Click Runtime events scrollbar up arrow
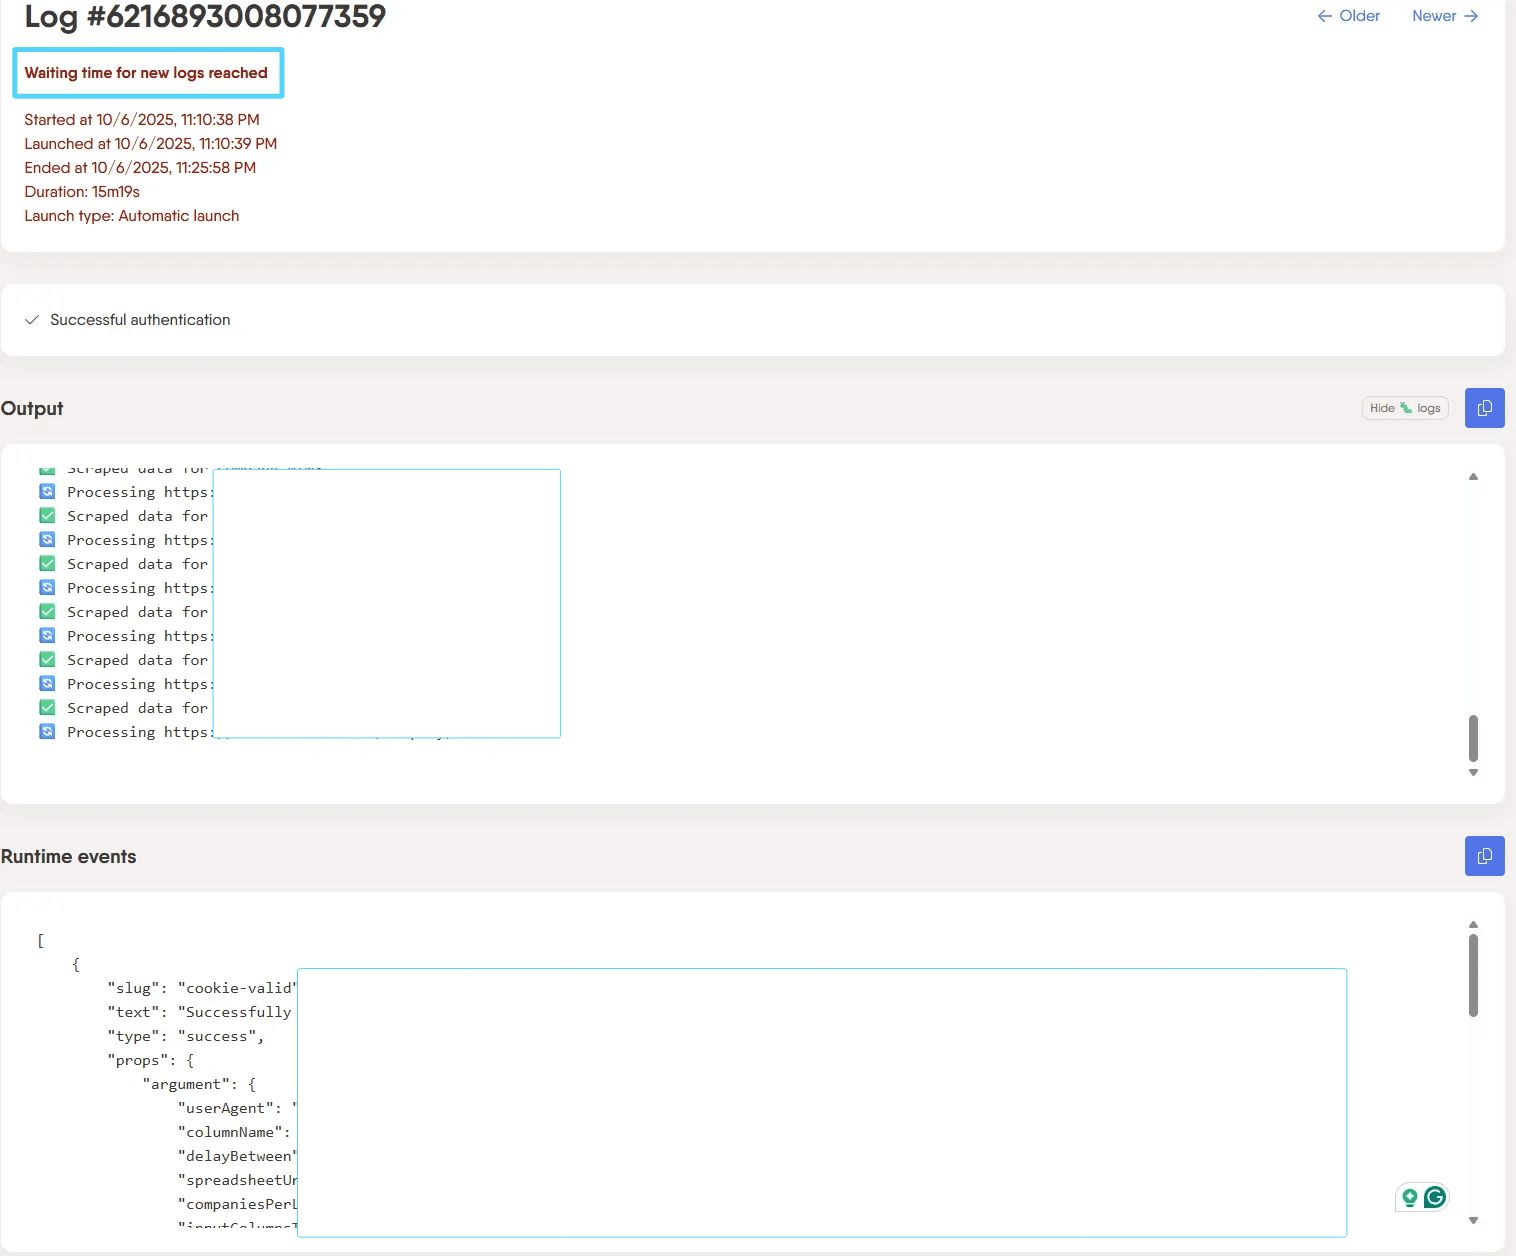1516x1256 pixels. pyautogui.click(x=1473, y=925)
